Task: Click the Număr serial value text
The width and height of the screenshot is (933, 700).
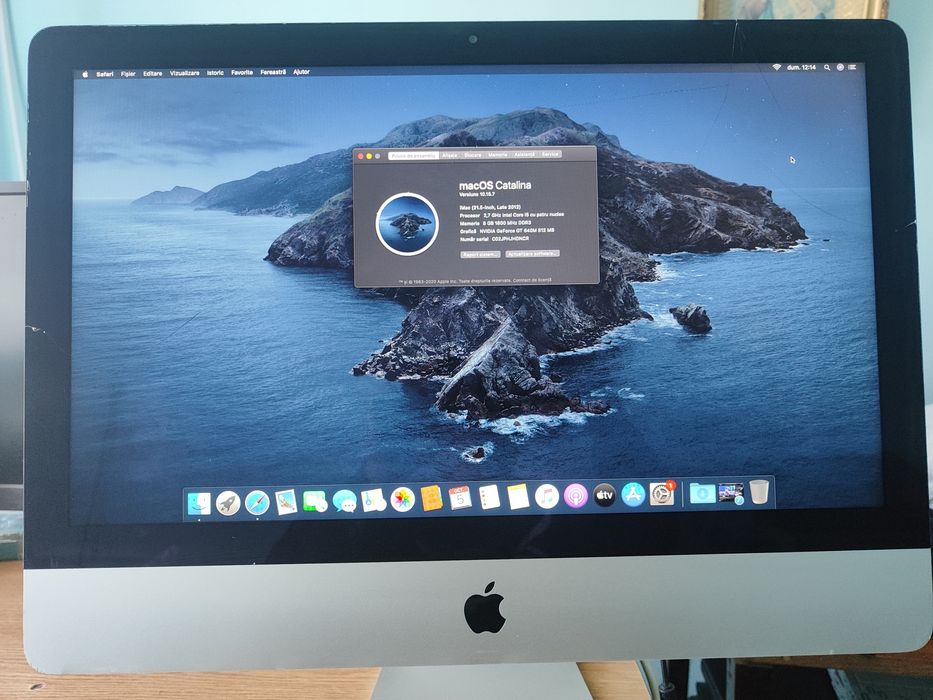Action: click(511, 238)
